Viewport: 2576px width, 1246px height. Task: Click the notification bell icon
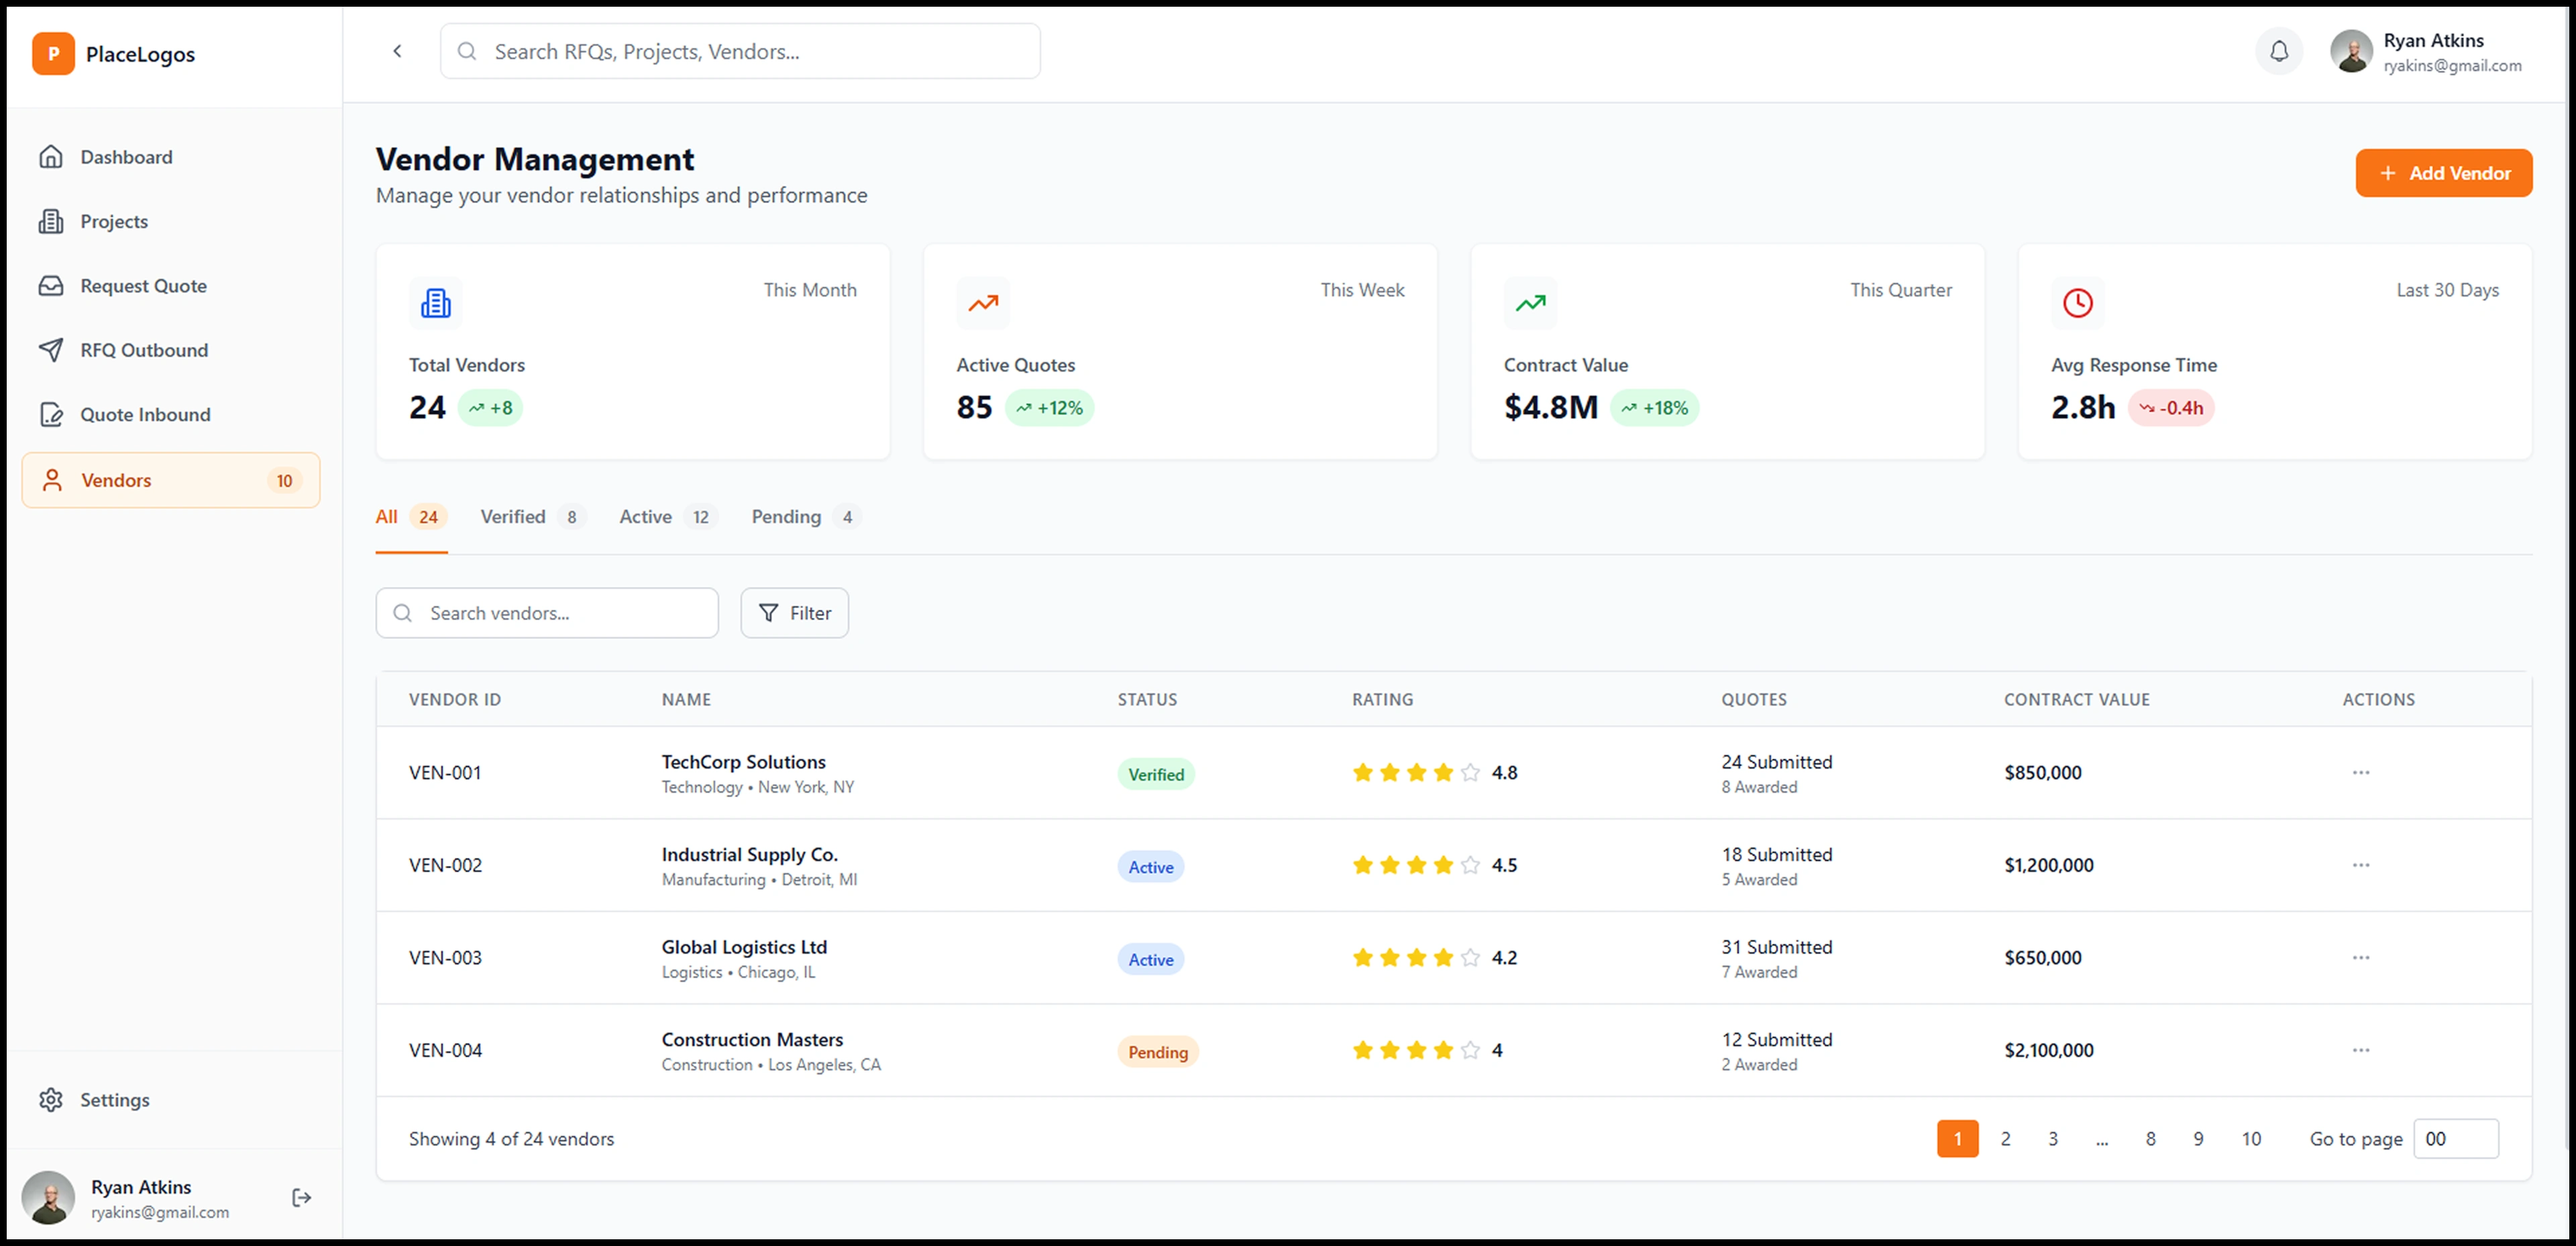2278,51
